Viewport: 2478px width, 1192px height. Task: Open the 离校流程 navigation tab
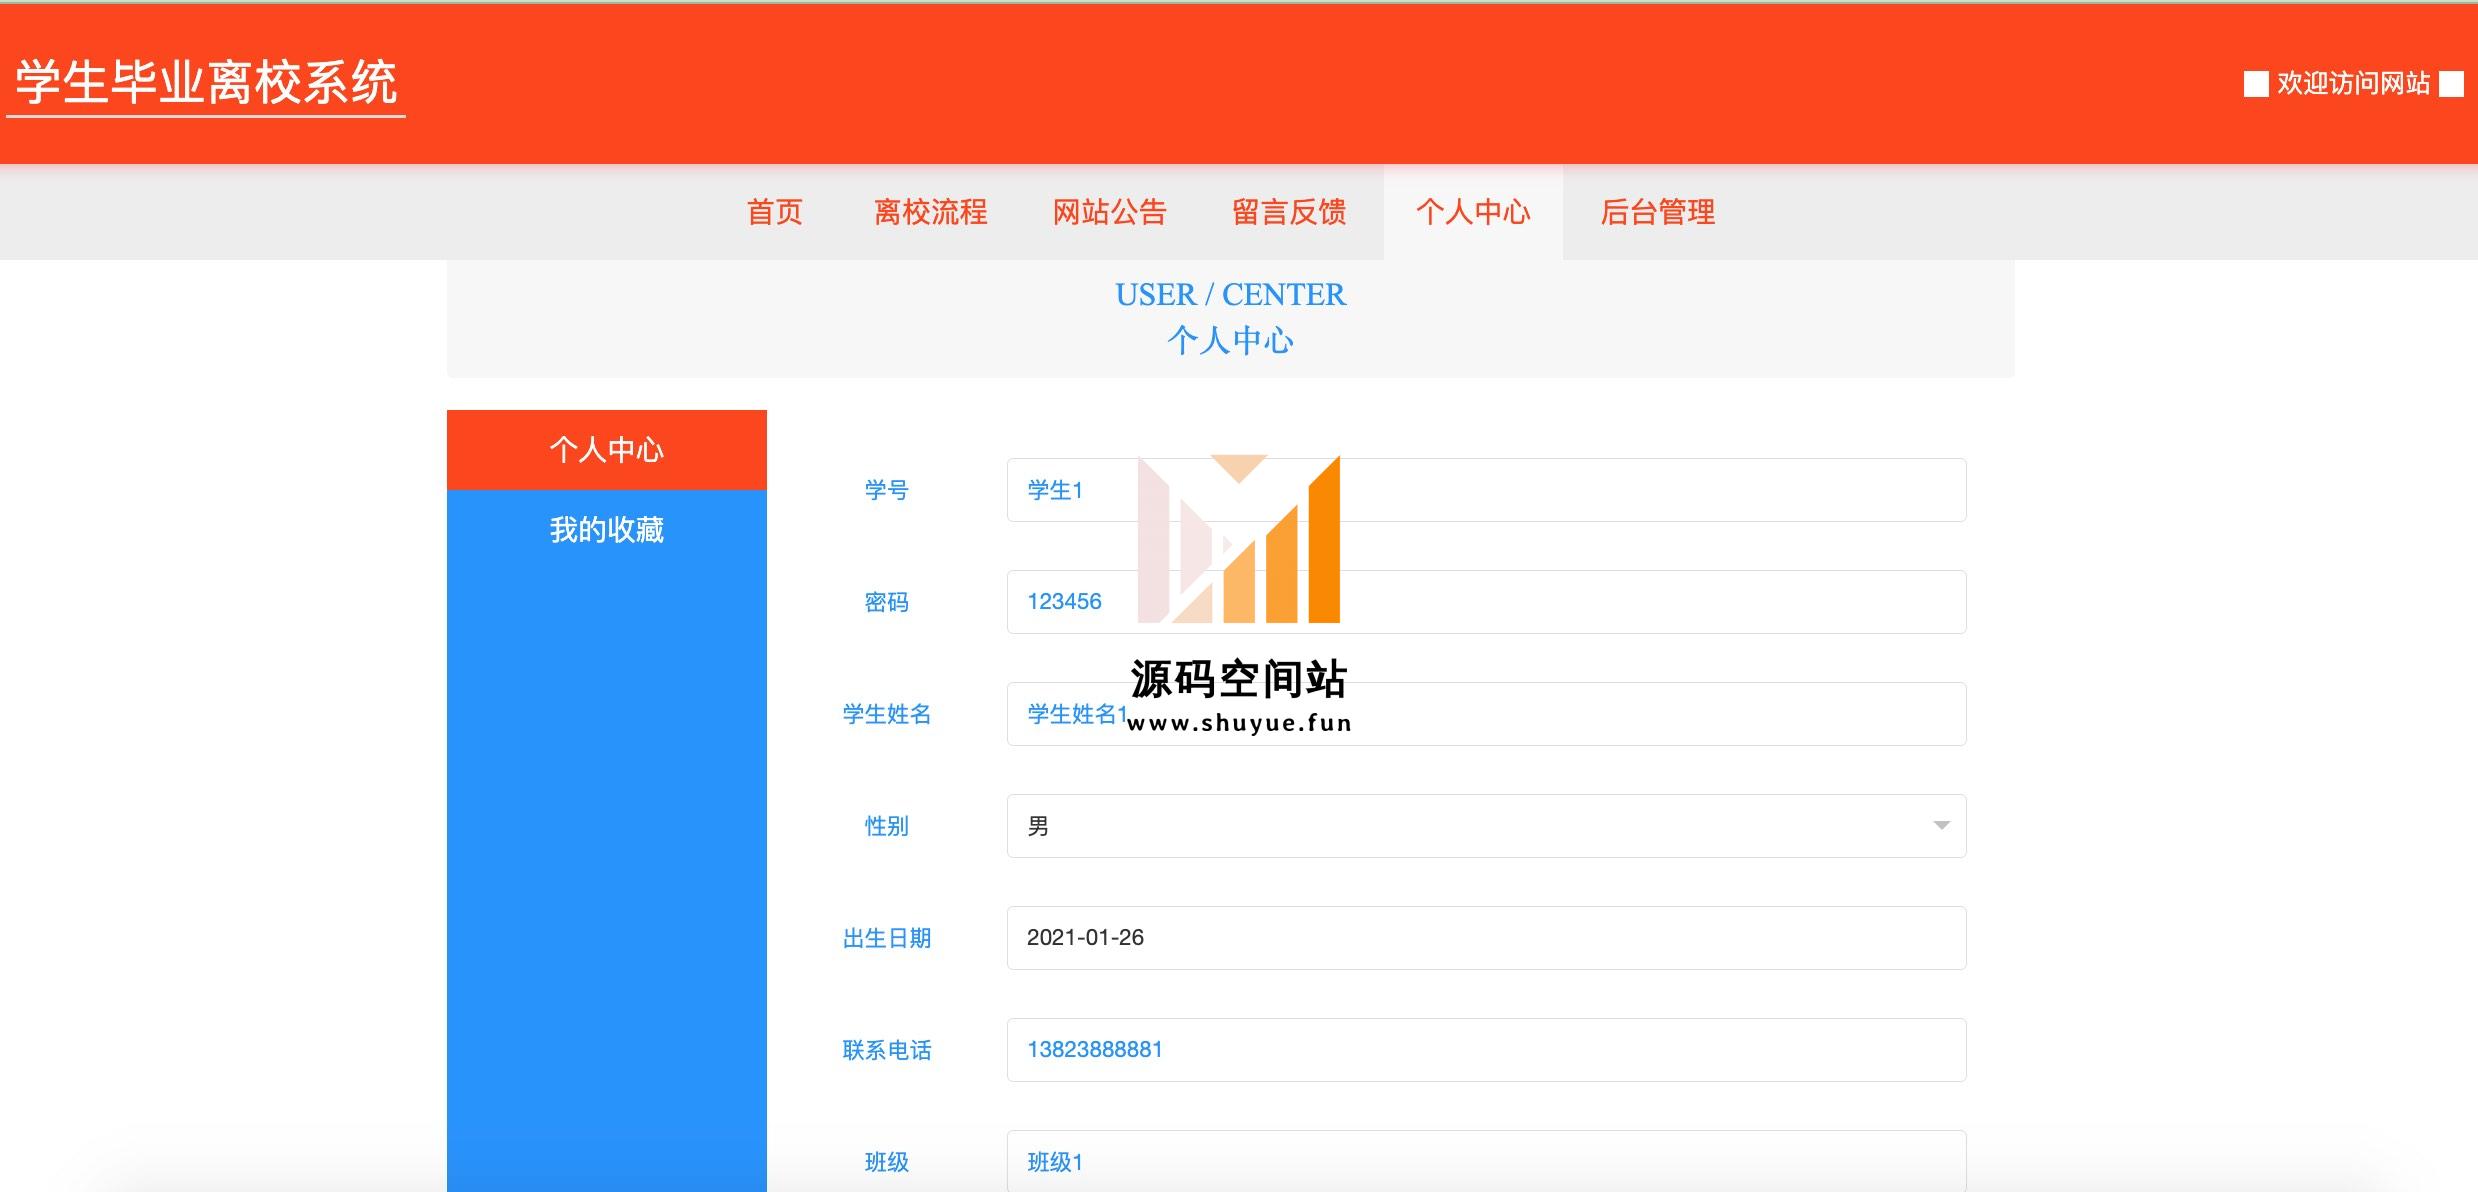930,212
